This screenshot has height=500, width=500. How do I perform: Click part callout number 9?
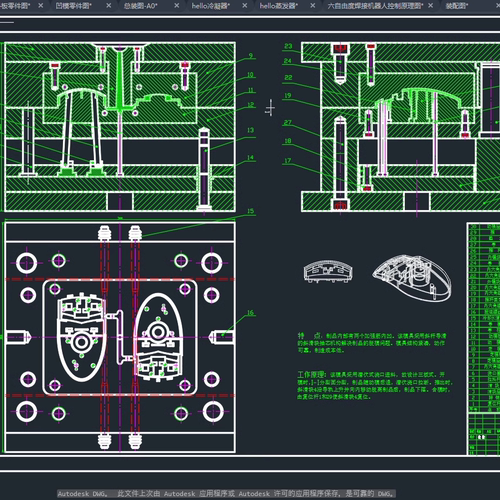click(251, 55)
